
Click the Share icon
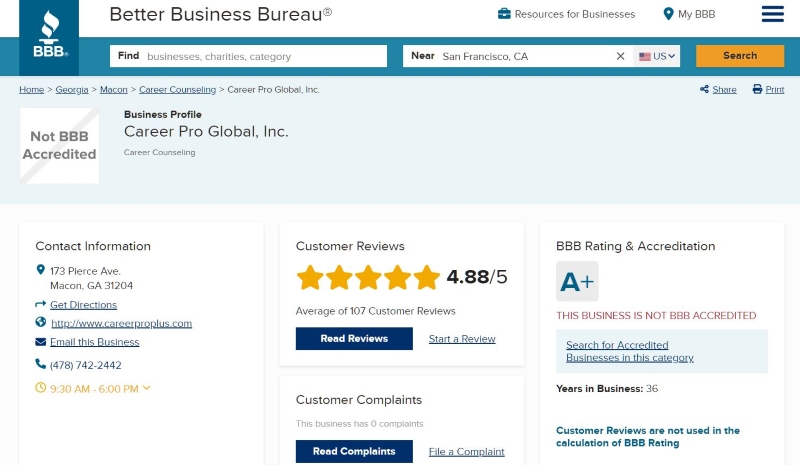[x=704, y=89]
